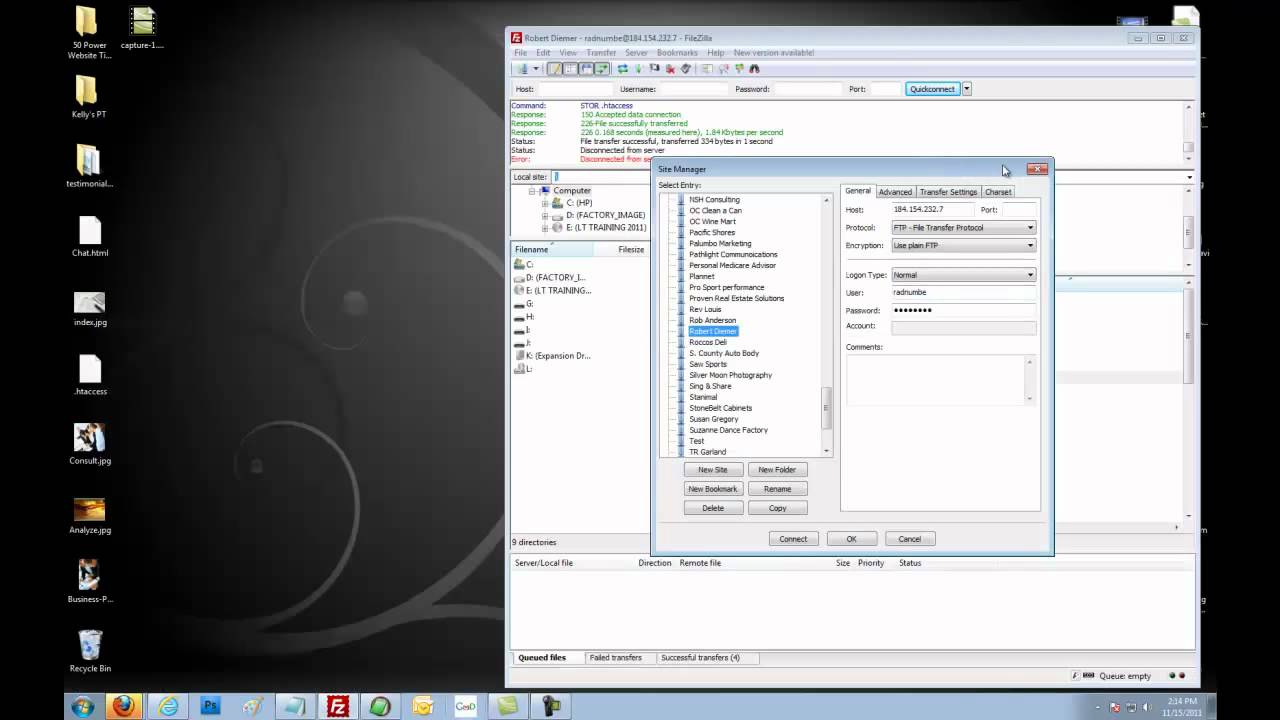Open the Transfer menu
Screen dimensions: 1280x720
coord(601,53)
